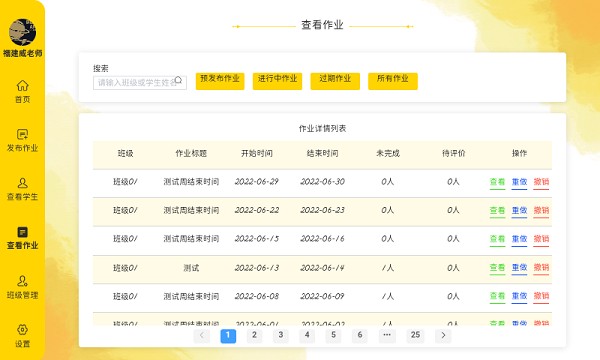This screenshot has width=600, height=360.
Task: Click the teacher avatar picture
Action: pyautogui.click(x=23, y=32)
